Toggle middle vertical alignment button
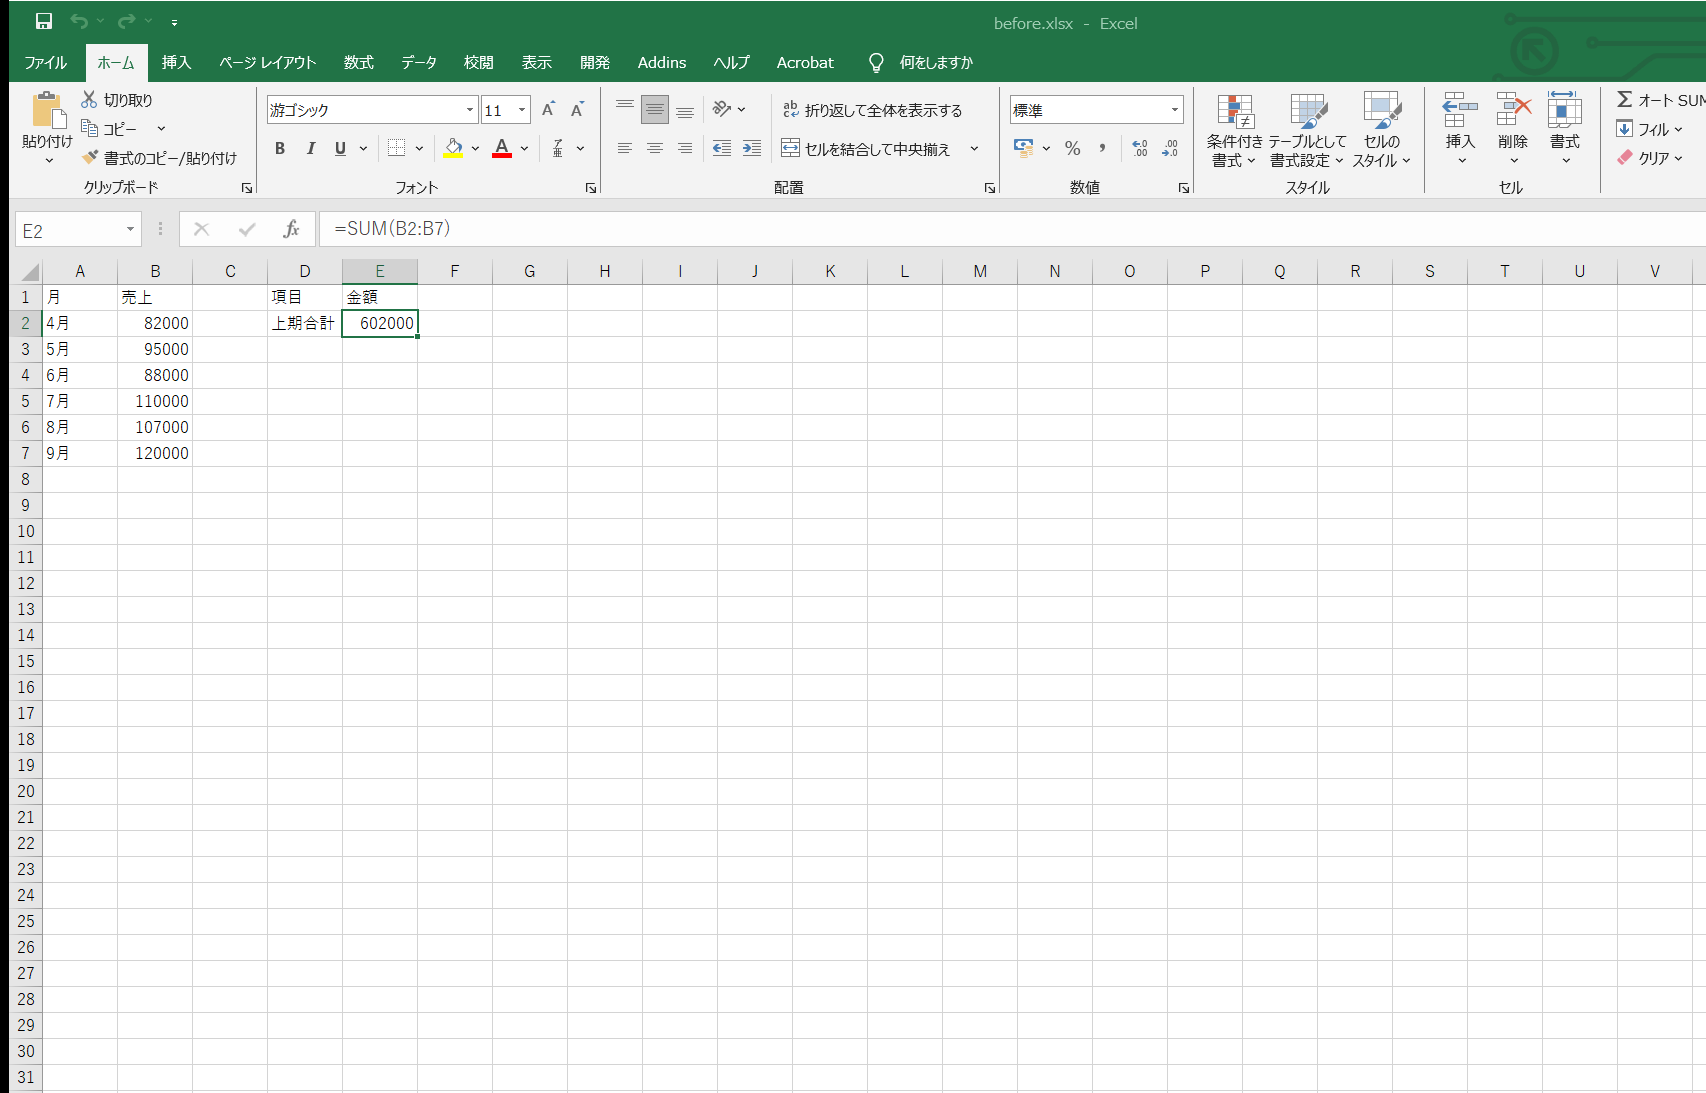1706x1093 pixels. tap(655, 109)
